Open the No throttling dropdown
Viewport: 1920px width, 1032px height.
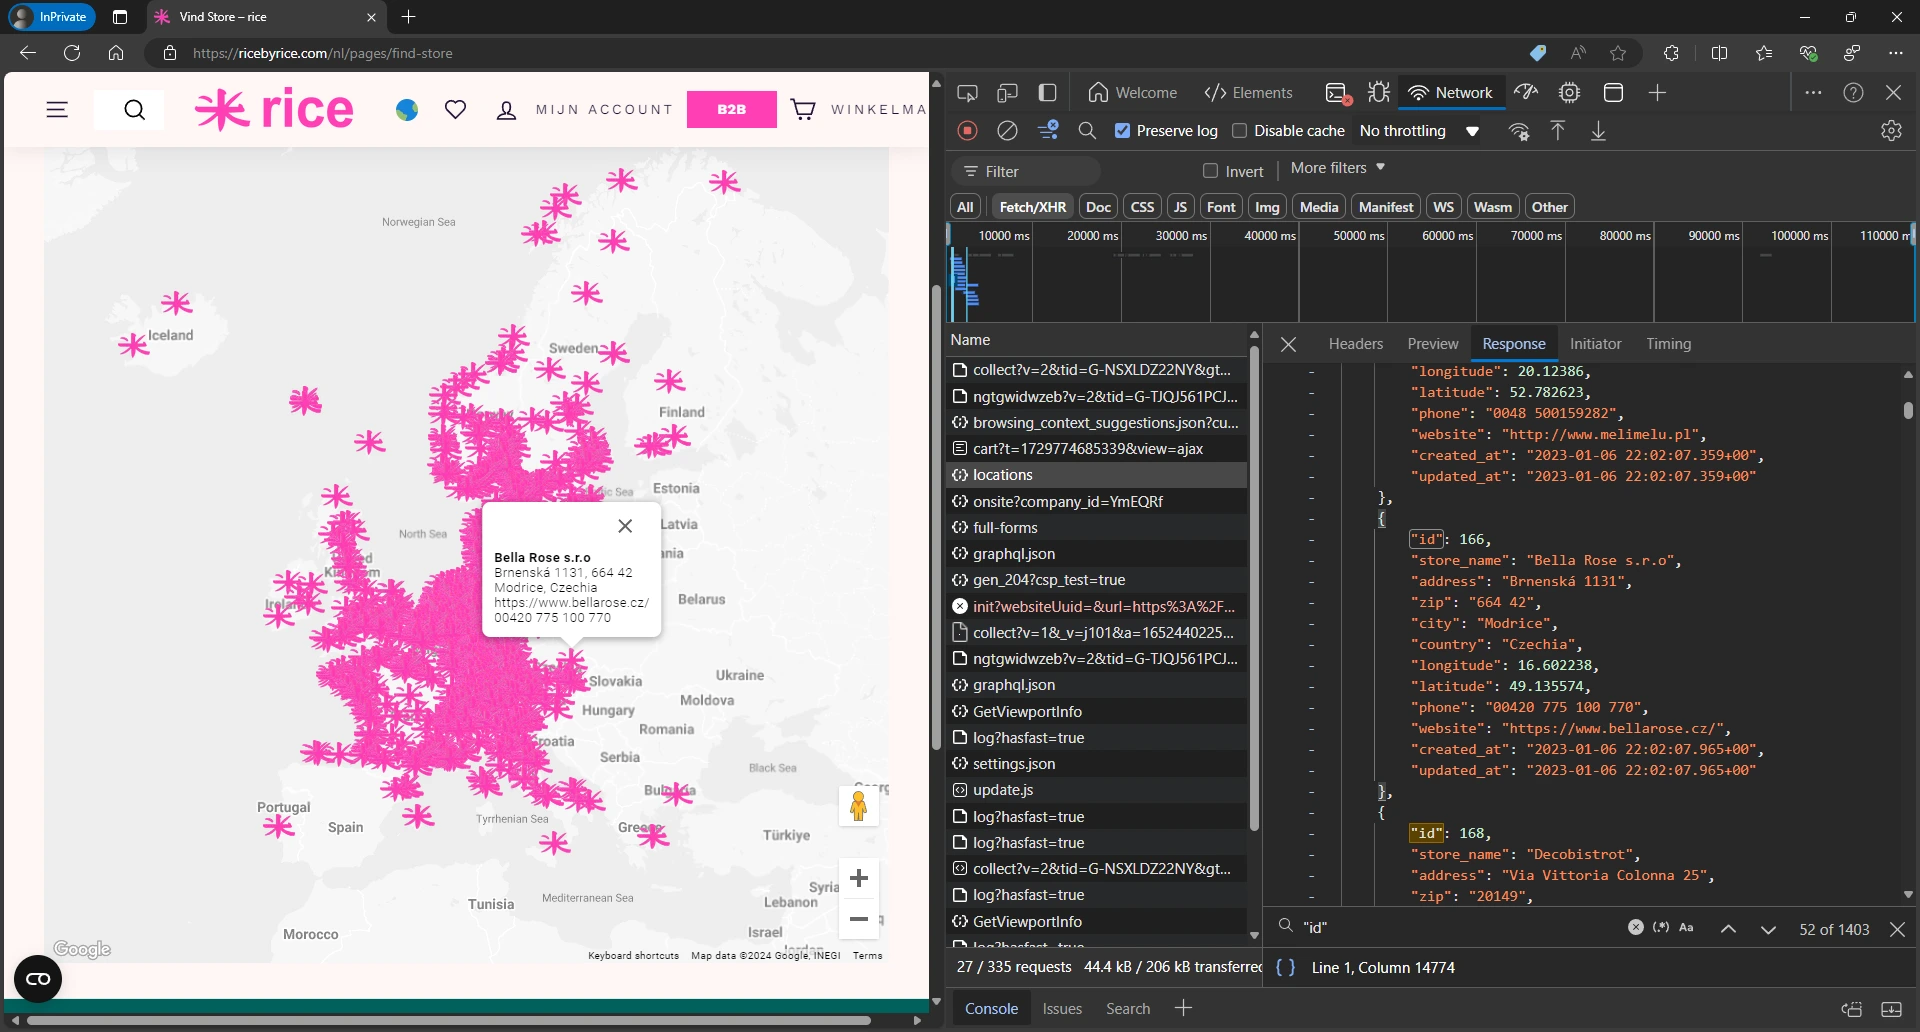pos(1418,131)
